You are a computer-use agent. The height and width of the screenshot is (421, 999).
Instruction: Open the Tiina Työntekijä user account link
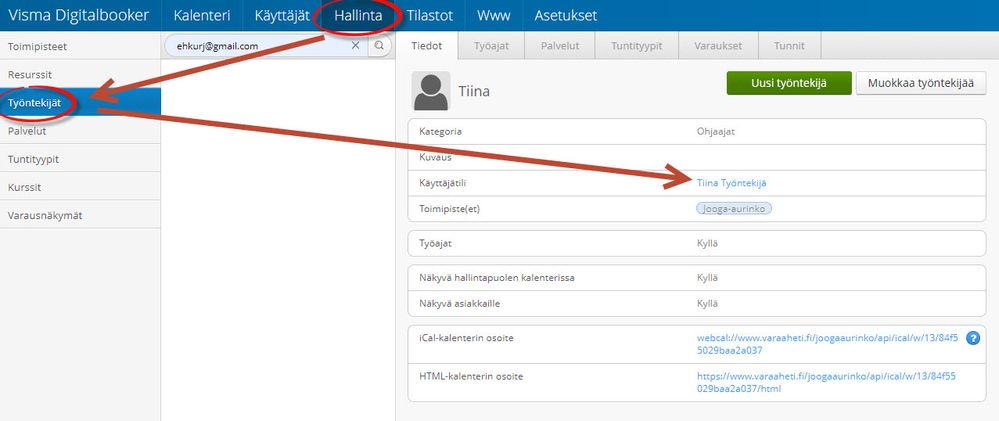[732, 183]
